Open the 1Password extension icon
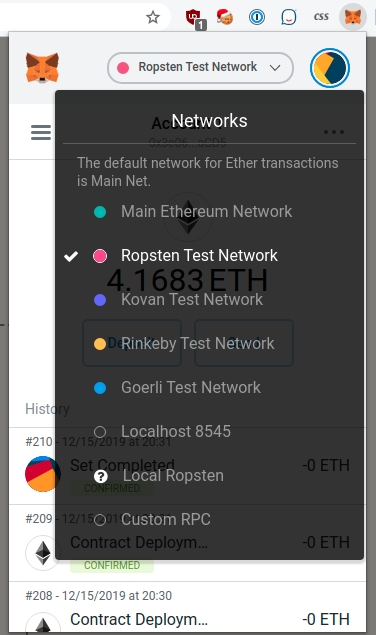The height and width of the screenshot is (635, 376). tap(257, 17)
